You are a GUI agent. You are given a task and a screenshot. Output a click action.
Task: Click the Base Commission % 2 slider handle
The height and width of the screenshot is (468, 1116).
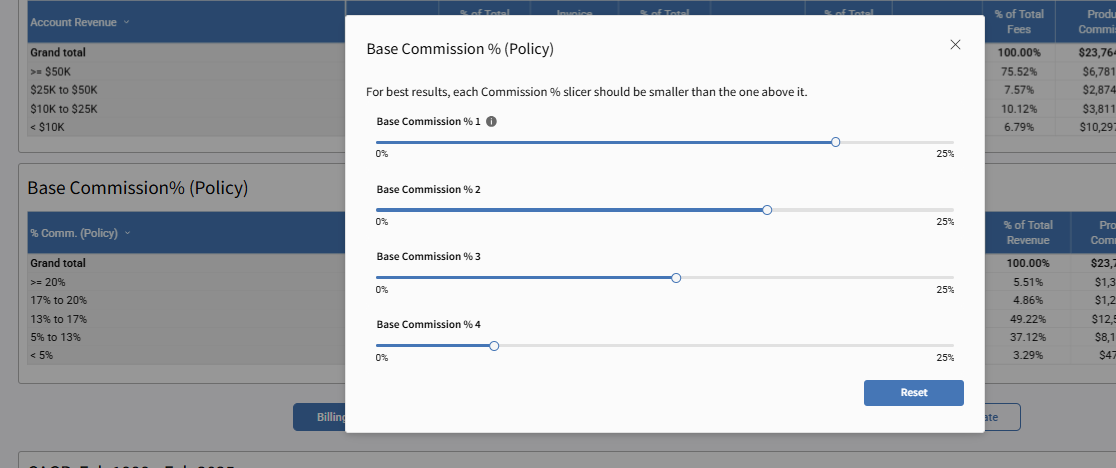pos(767,210)
